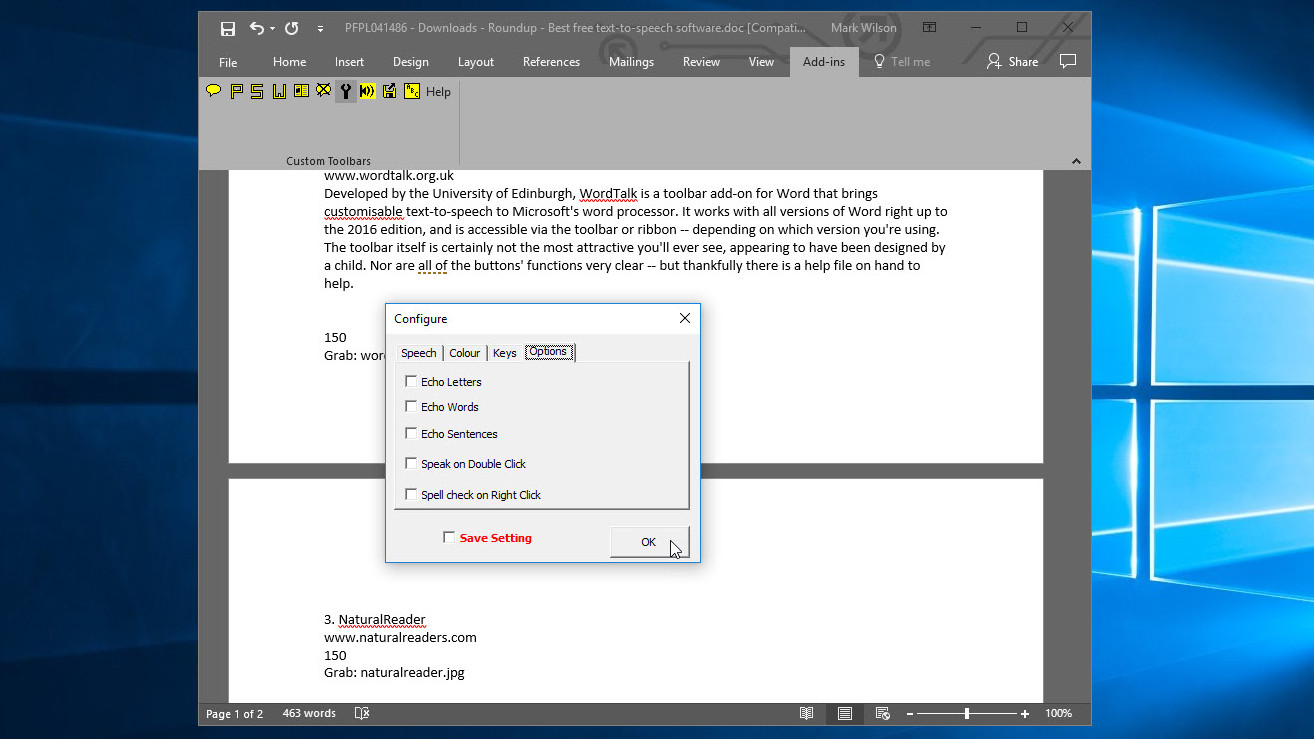Switch to Print Layout view
1314x739 pixels.
[845, 714]
